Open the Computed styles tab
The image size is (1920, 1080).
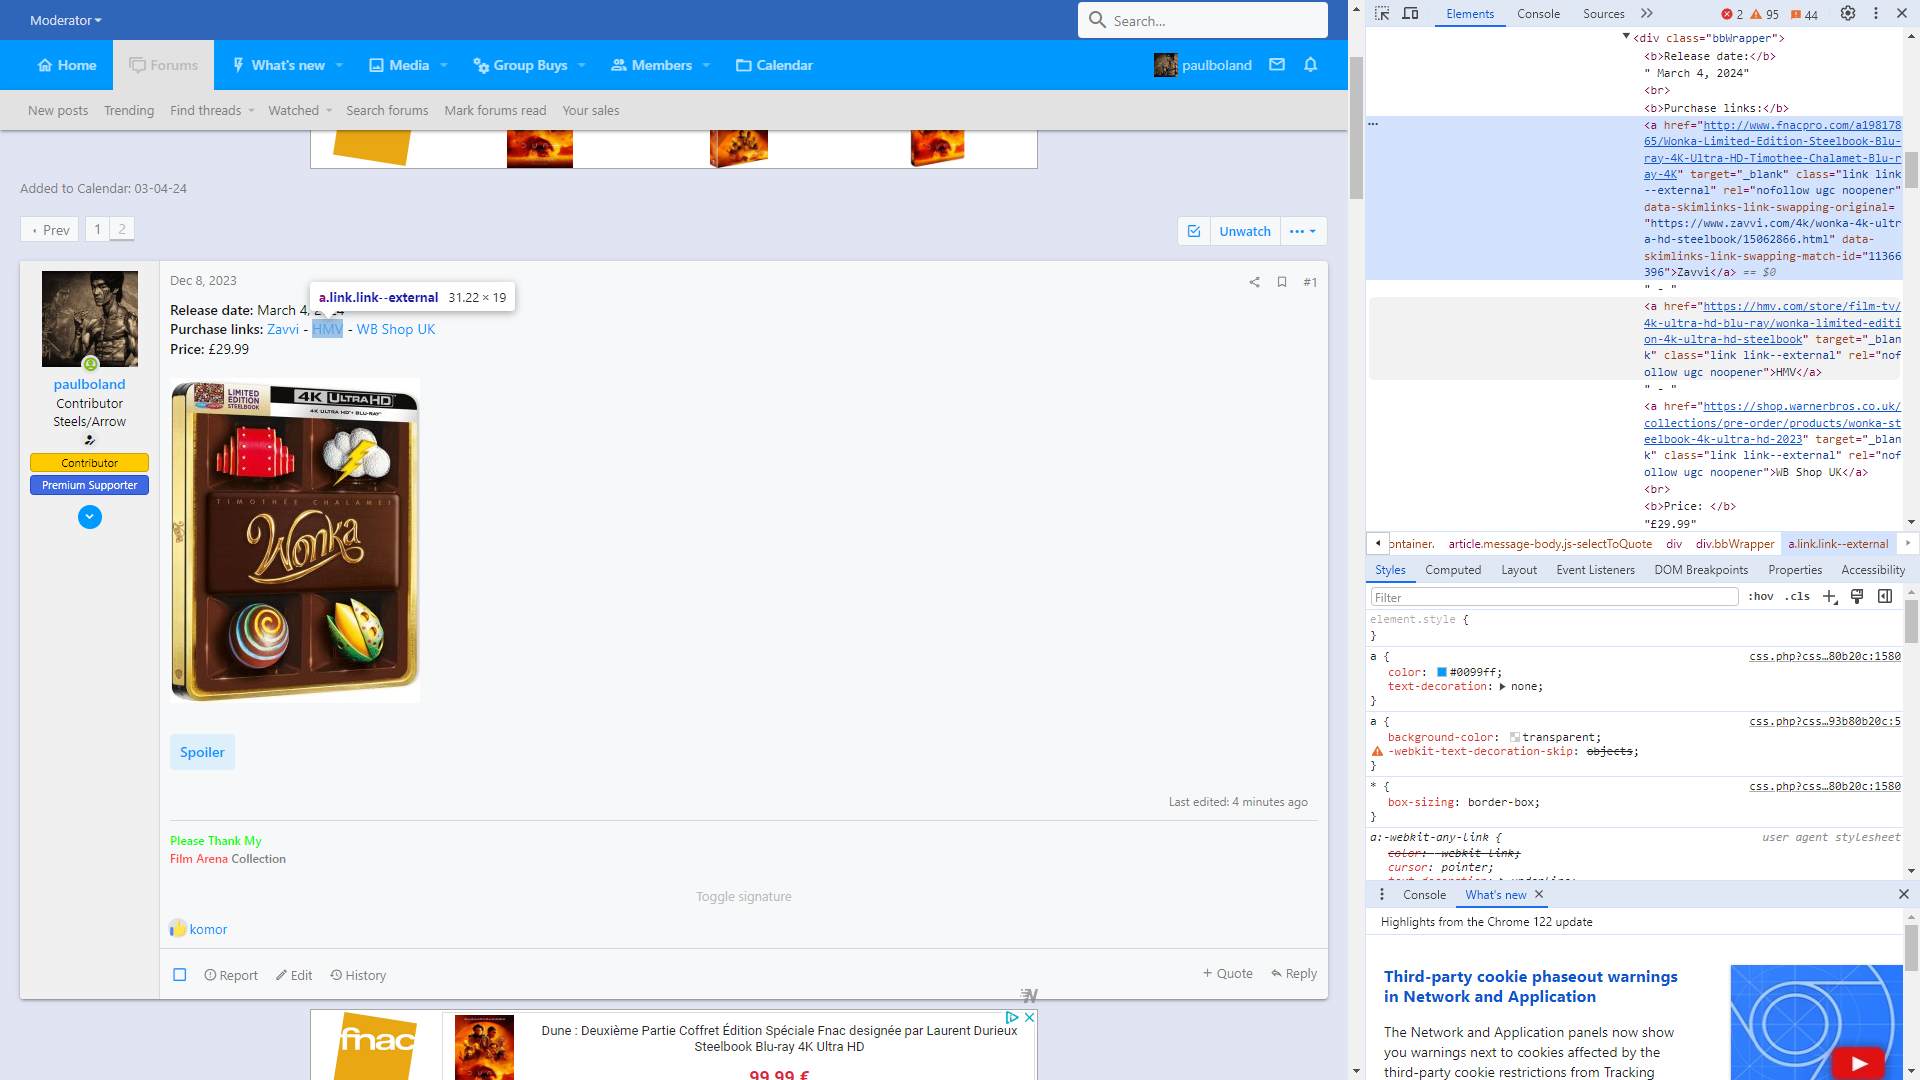coord(1453,570)
